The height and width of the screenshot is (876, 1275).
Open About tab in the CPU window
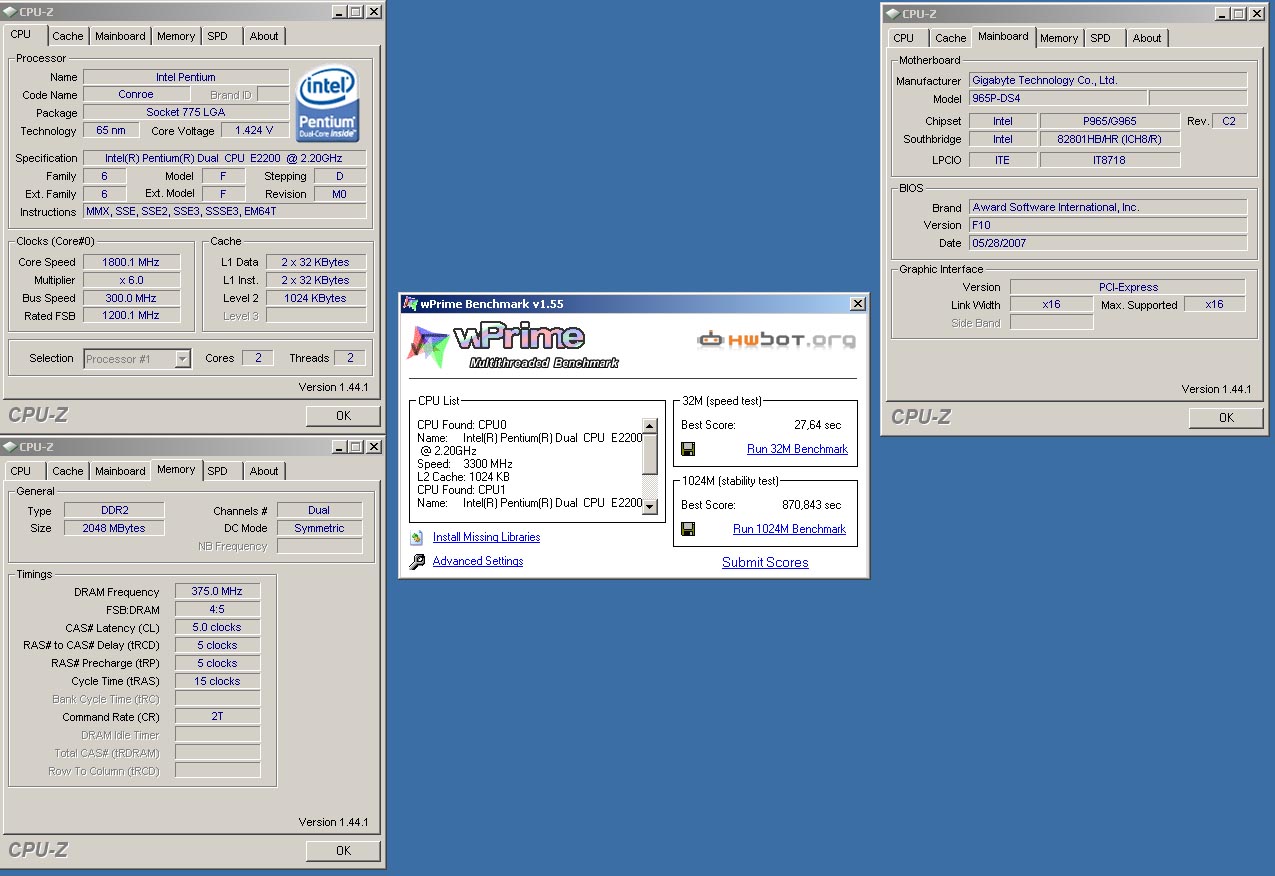[264, 36]
